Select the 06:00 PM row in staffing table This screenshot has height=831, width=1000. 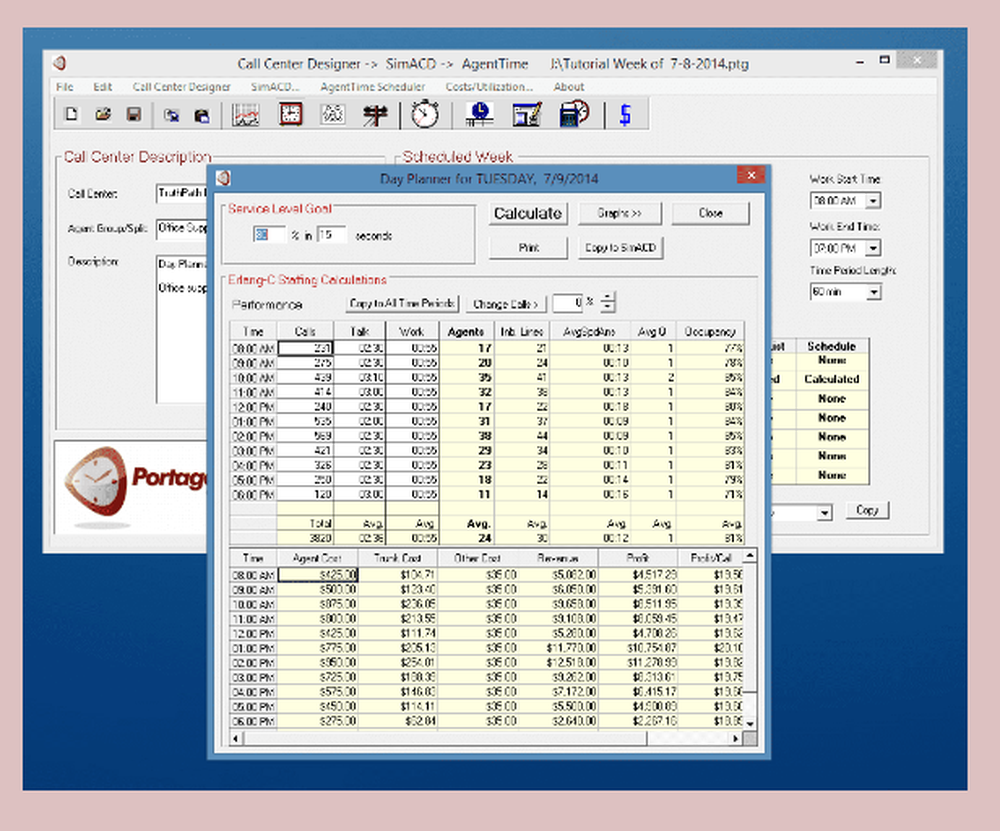(487, 494)
